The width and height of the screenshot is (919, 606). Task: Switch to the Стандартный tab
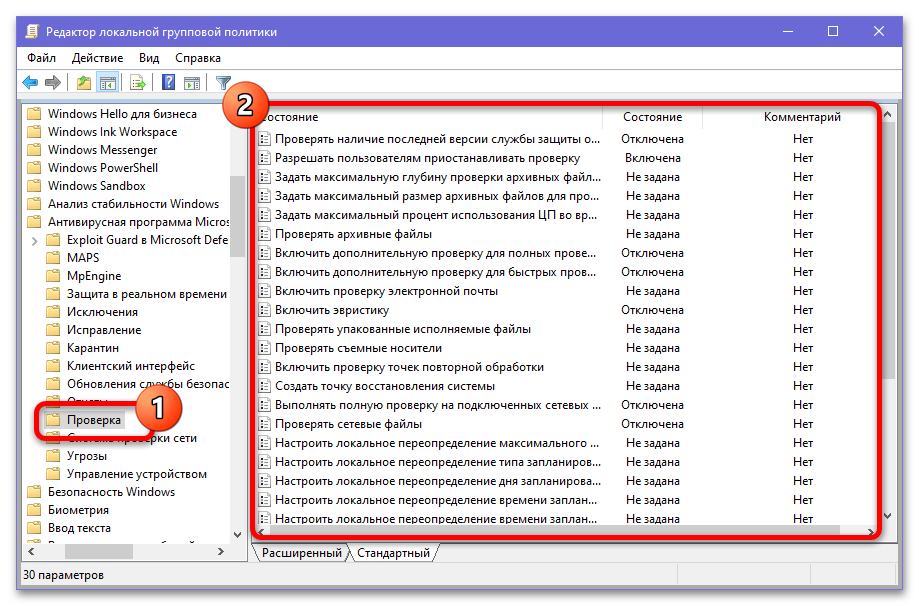click(x=393, y=553)
